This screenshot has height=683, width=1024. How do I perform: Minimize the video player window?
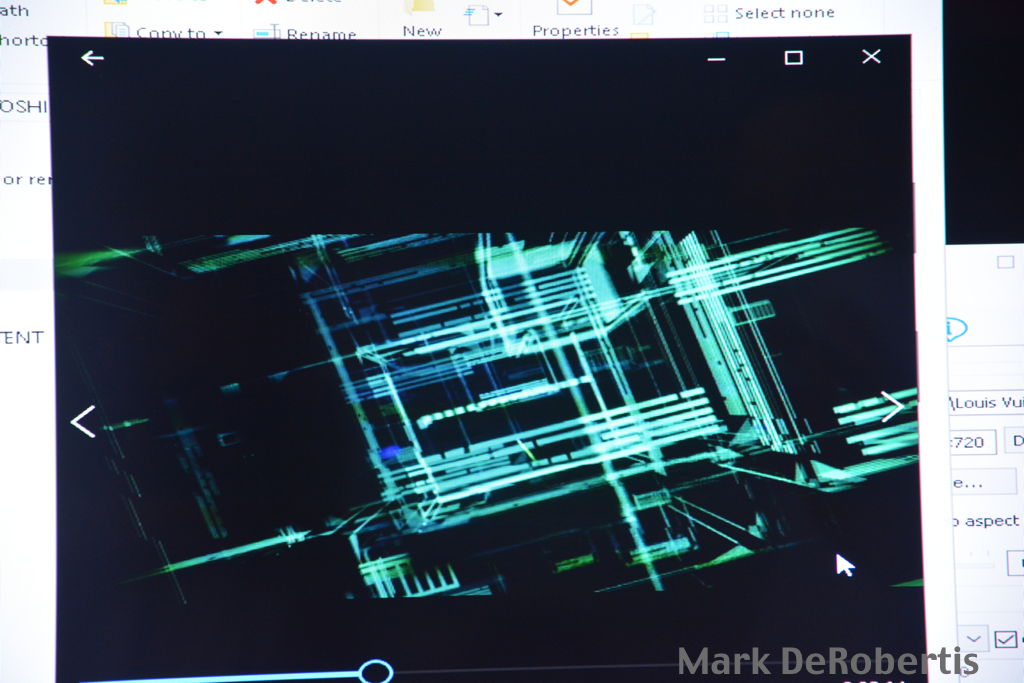716,58
